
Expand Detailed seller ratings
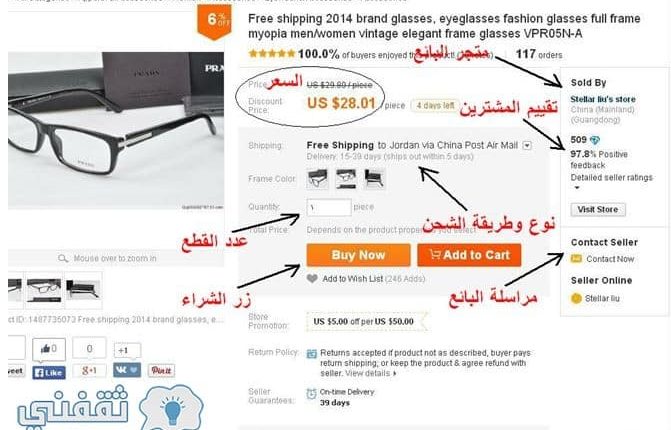576,187
